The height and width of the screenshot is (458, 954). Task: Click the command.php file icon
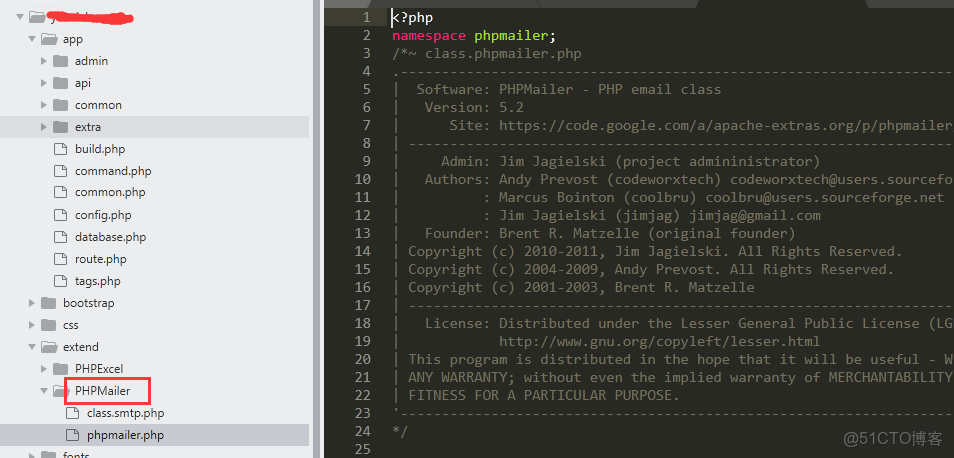click(60, 171)
